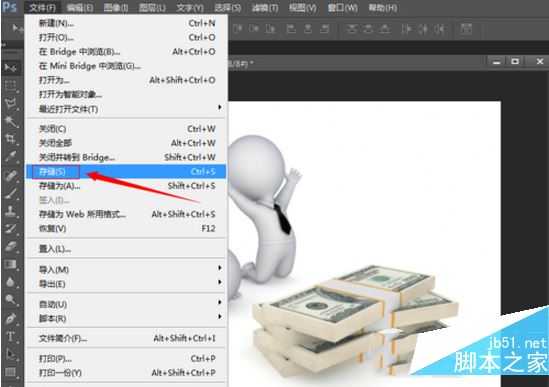This screenshot has height=387, width=549.
Task: Click Distribute Bottom Edges icon
Action: tap(384, 29)
